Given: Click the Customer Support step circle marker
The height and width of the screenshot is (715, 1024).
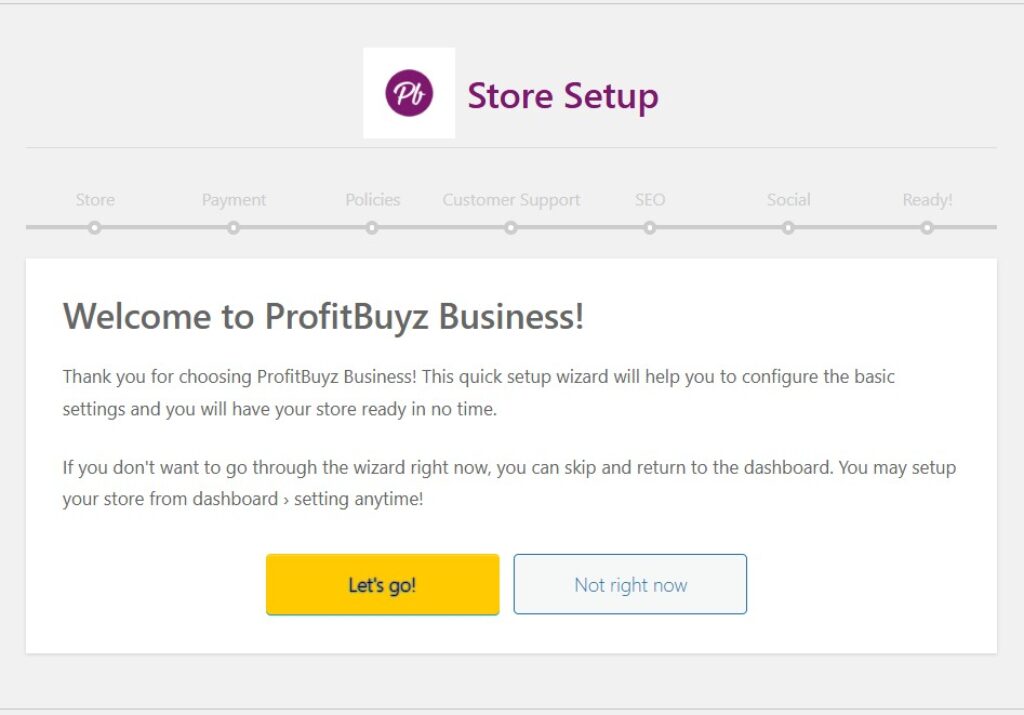Looking at the screenshot, I should point(511,228).
